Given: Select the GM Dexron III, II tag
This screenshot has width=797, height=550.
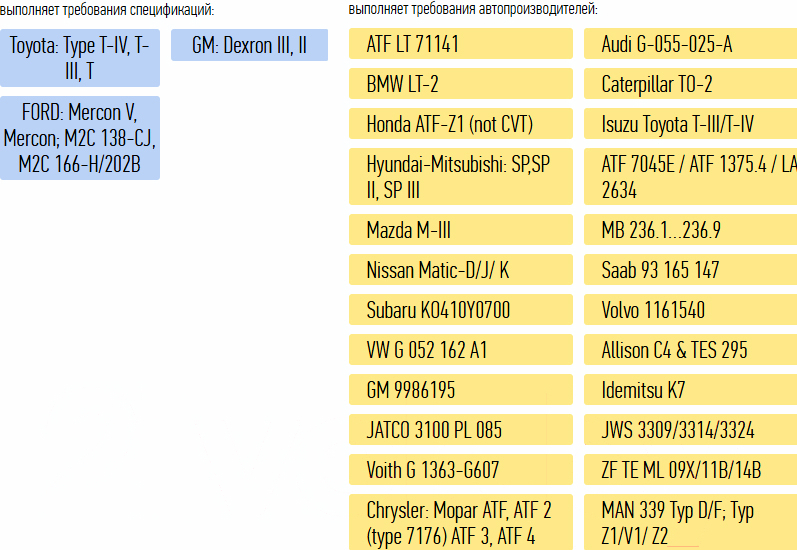Looking at the screenshot, I should pos(249,45).
